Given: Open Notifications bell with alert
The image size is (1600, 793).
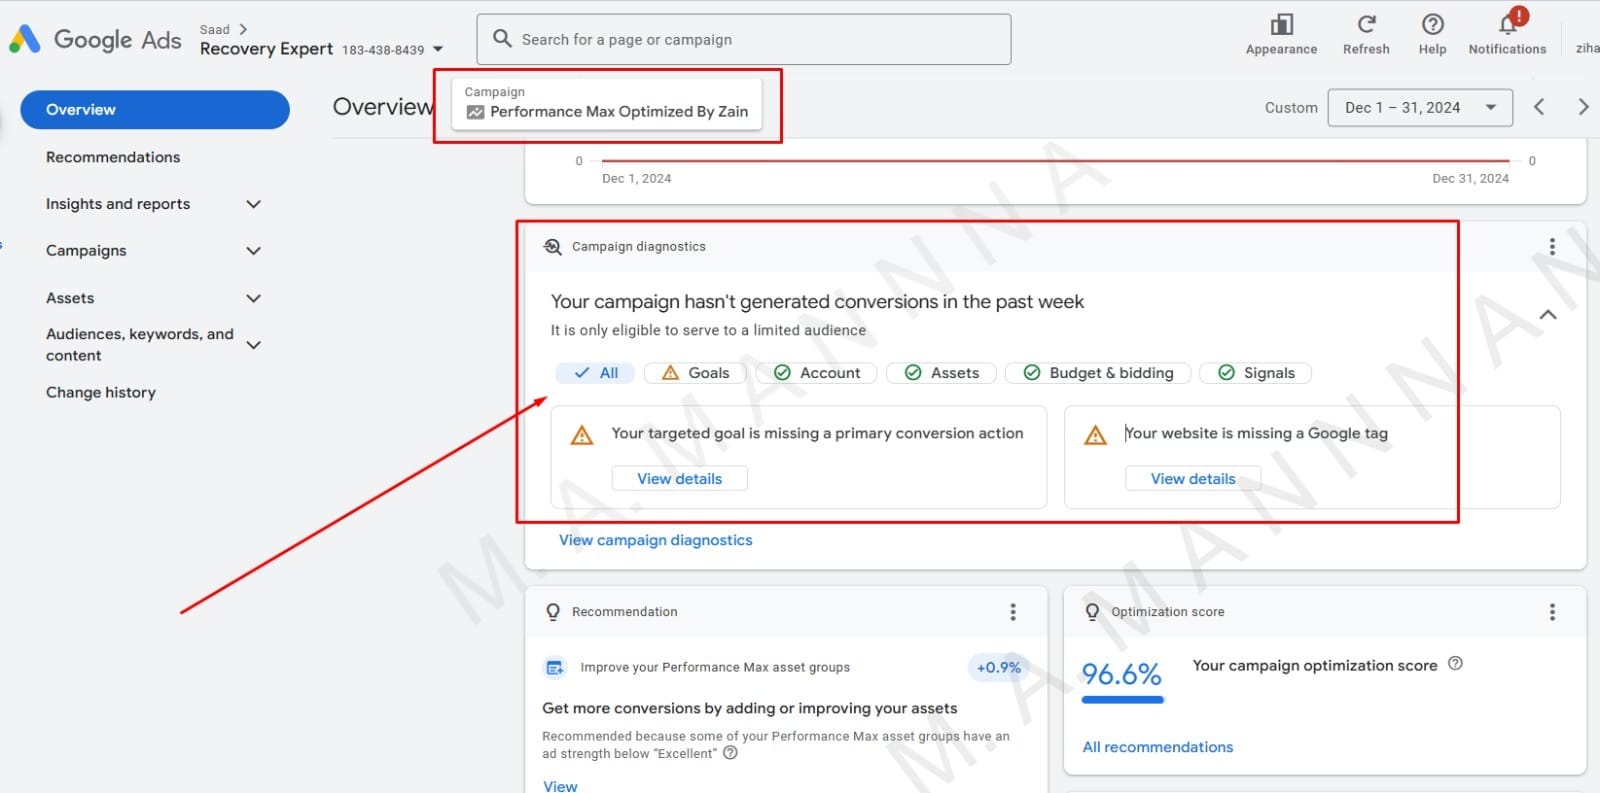Looking at the screenshot, I should (1508, 25).
